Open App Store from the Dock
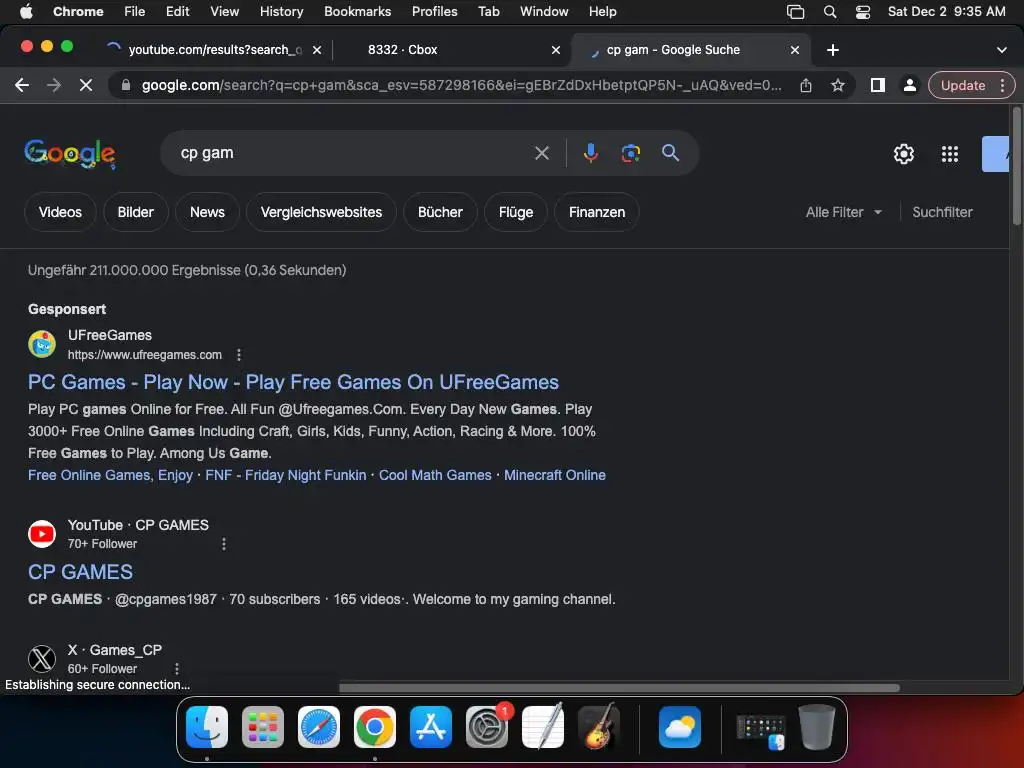 431,727
